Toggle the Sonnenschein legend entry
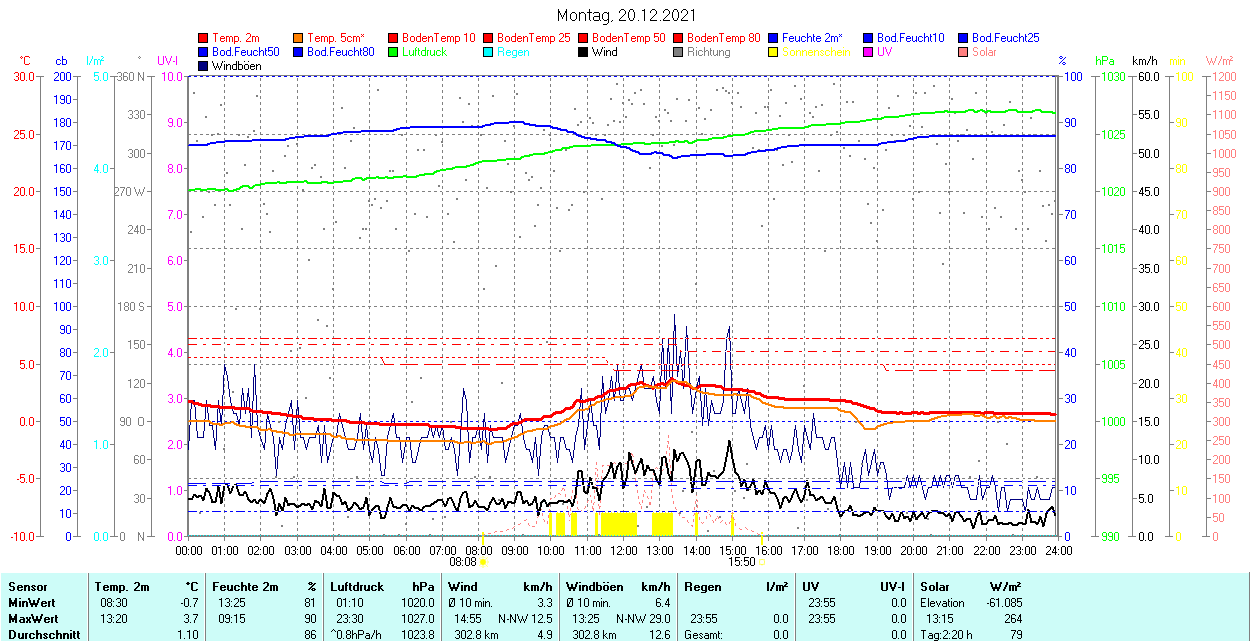The width and height of the screenshot is (1250, 641). click(816, 52)
